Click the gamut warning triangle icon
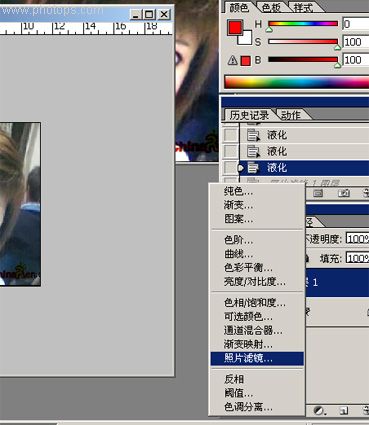Viewport: 369px width, 425px height. 233,61
